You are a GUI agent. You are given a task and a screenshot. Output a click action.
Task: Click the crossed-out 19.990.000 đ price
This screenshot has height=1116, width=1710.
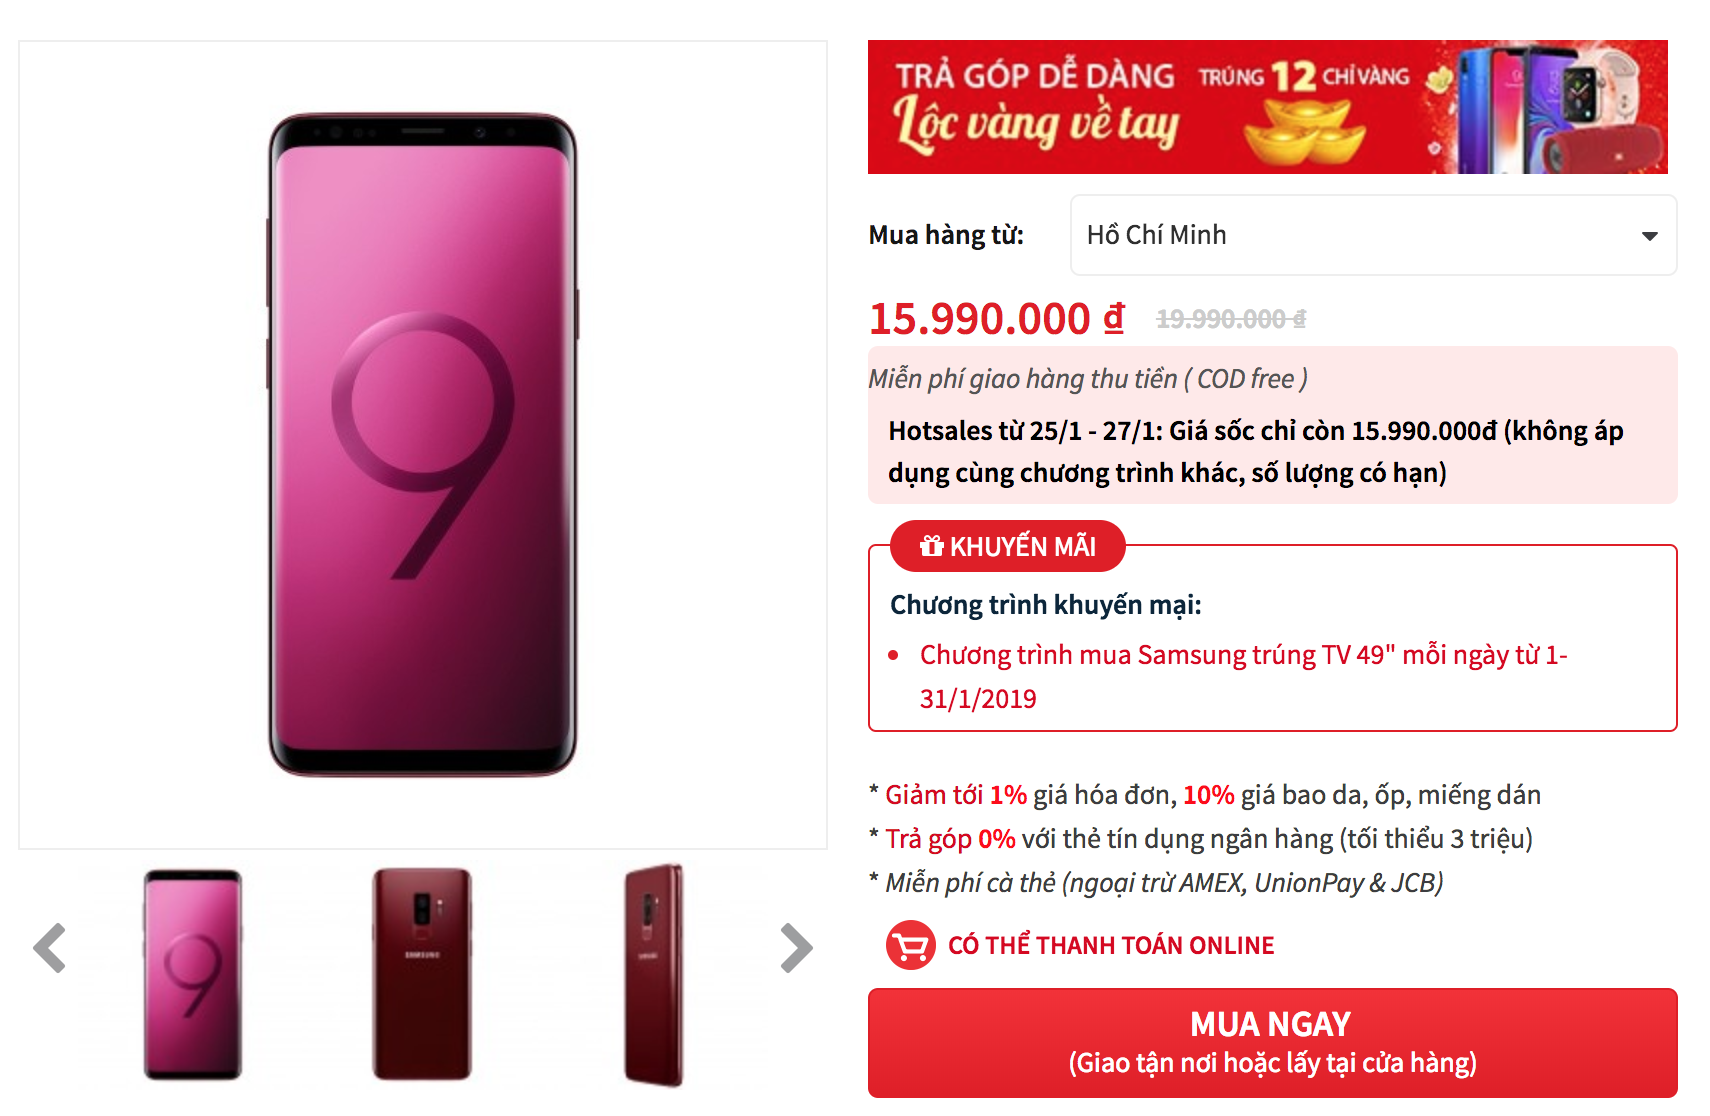(x=1231, y=319)
